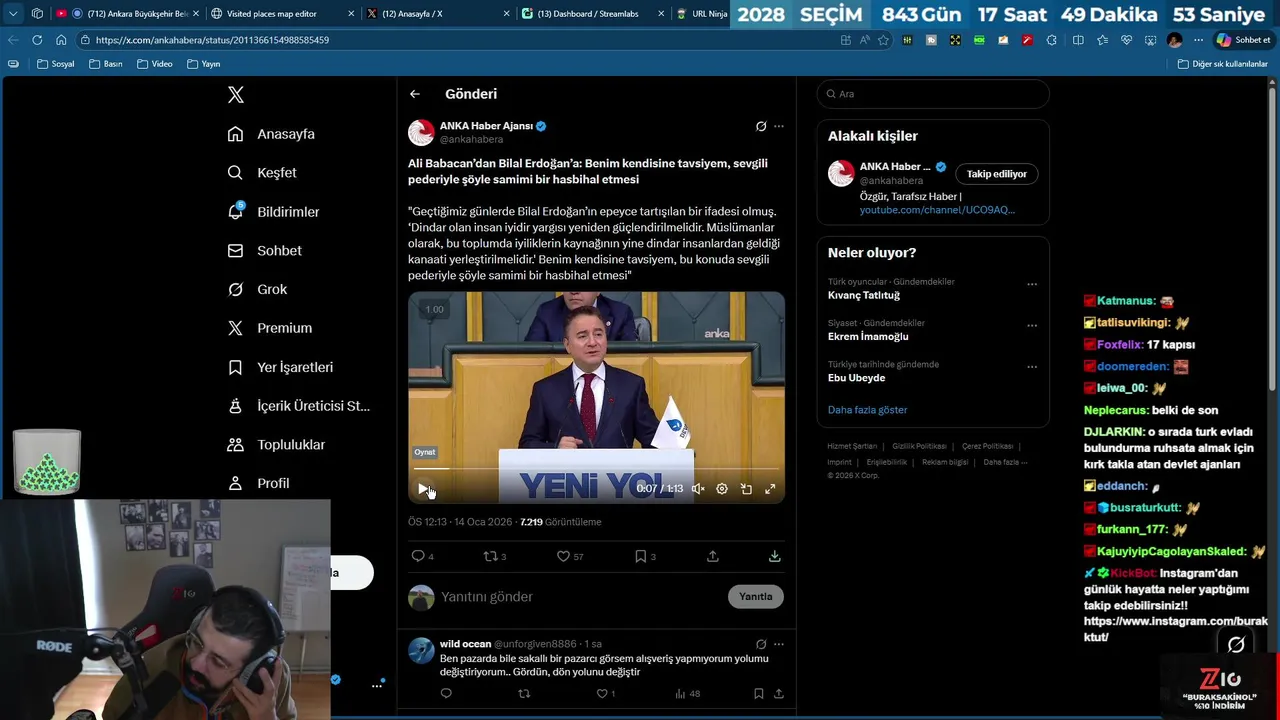Viewport: 1280px width, 720px height.
Task: Share wild ocean's reply
Action: pyautogui.click(x=779, y=693)
